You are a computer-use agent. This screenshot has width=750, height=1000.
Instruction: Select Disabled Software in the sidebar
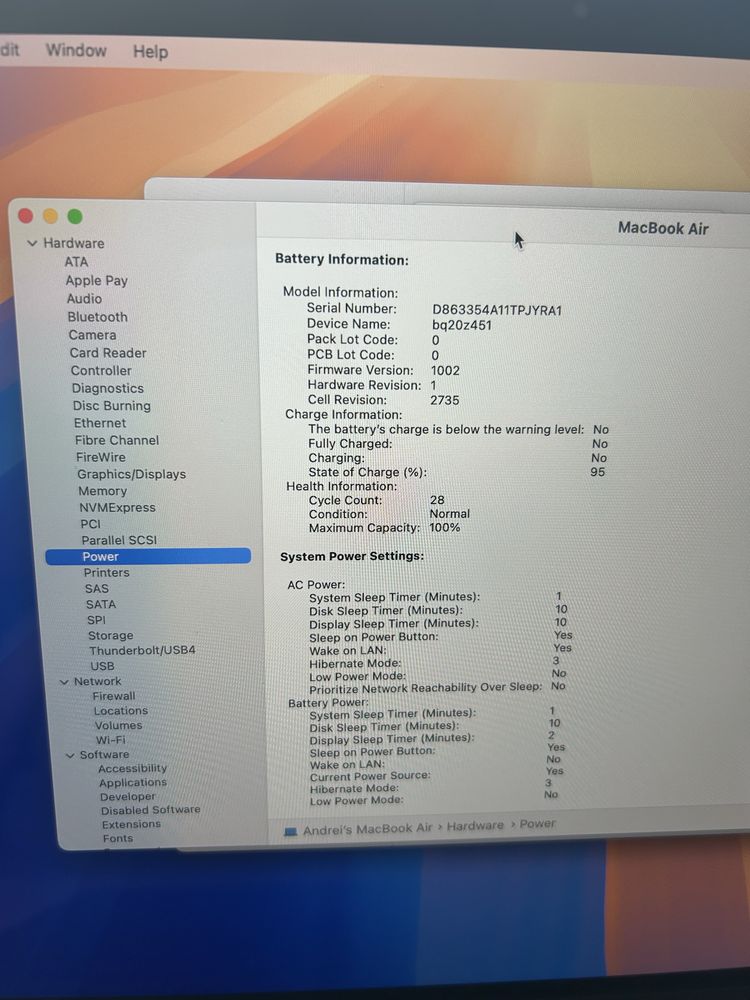click(x=151, y=810)
